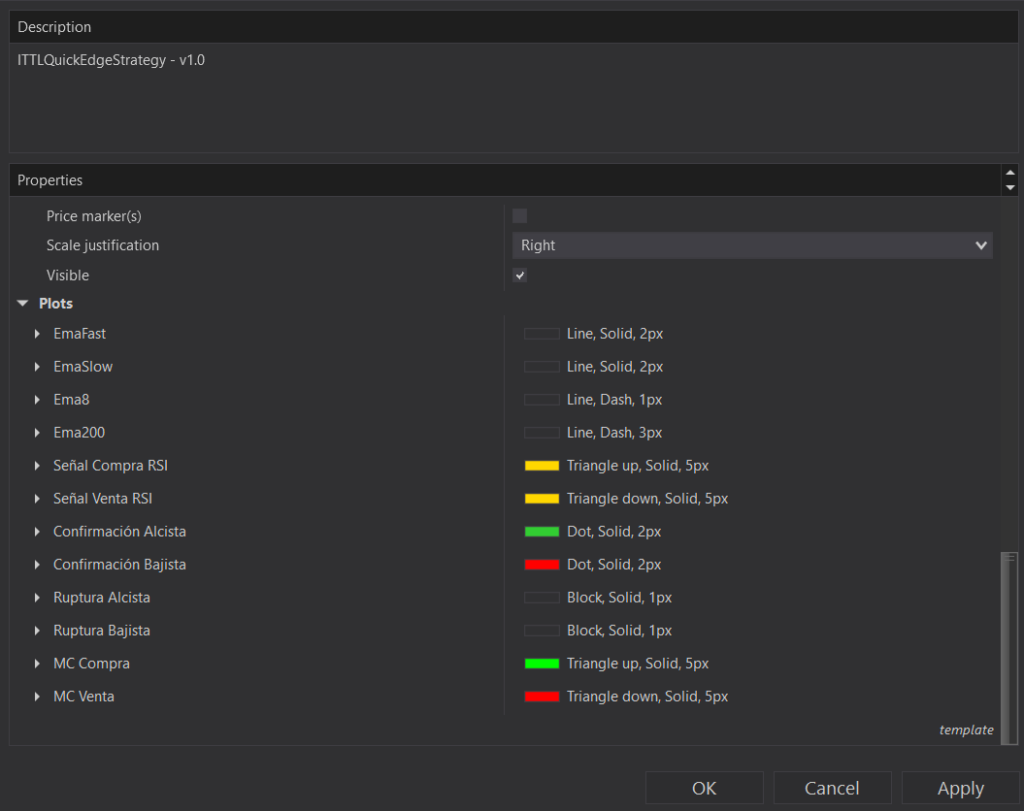Click the red MC Venta color swatch
Image resolution: width=1024 pixels, height=811 pixels.
click(x=541, y=696)
